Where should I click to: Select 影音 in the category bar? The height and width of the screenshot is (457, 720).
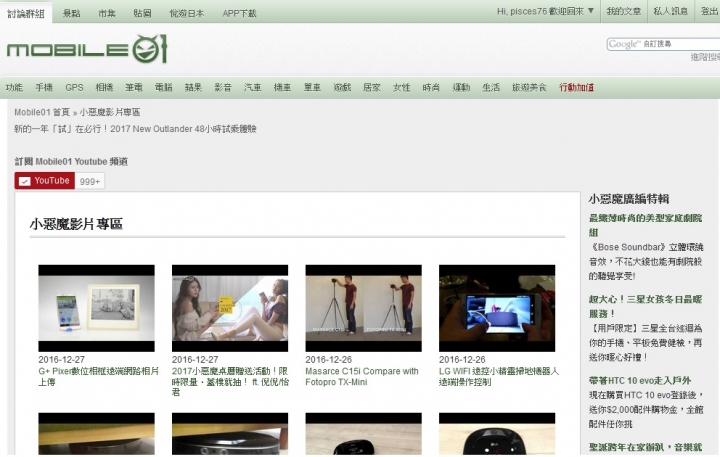(223, 87)
